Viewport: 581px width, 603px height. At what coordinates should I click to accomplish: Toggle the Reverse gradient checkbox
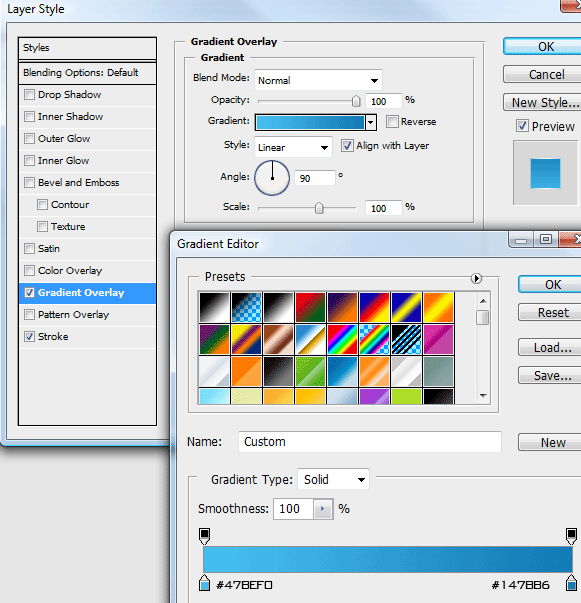[x=392, y=122]
